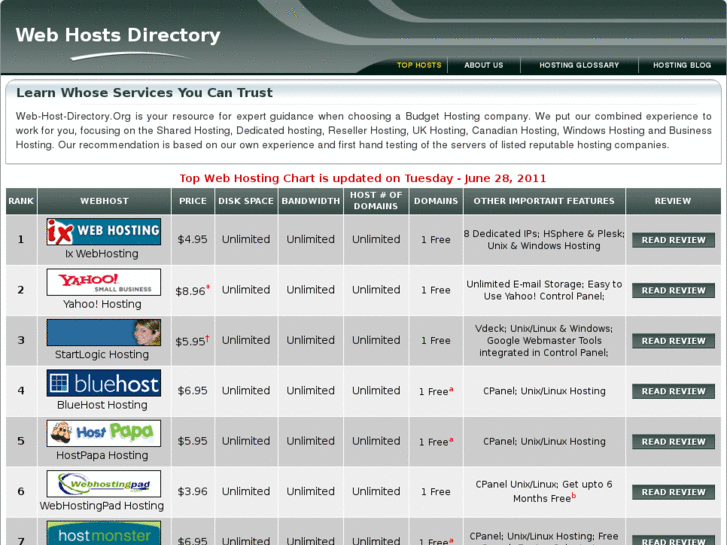The width and height of the screenshot is (727, 545).
Task: Click the $5.95 price for HostPapa
Action: pos(192,441)
